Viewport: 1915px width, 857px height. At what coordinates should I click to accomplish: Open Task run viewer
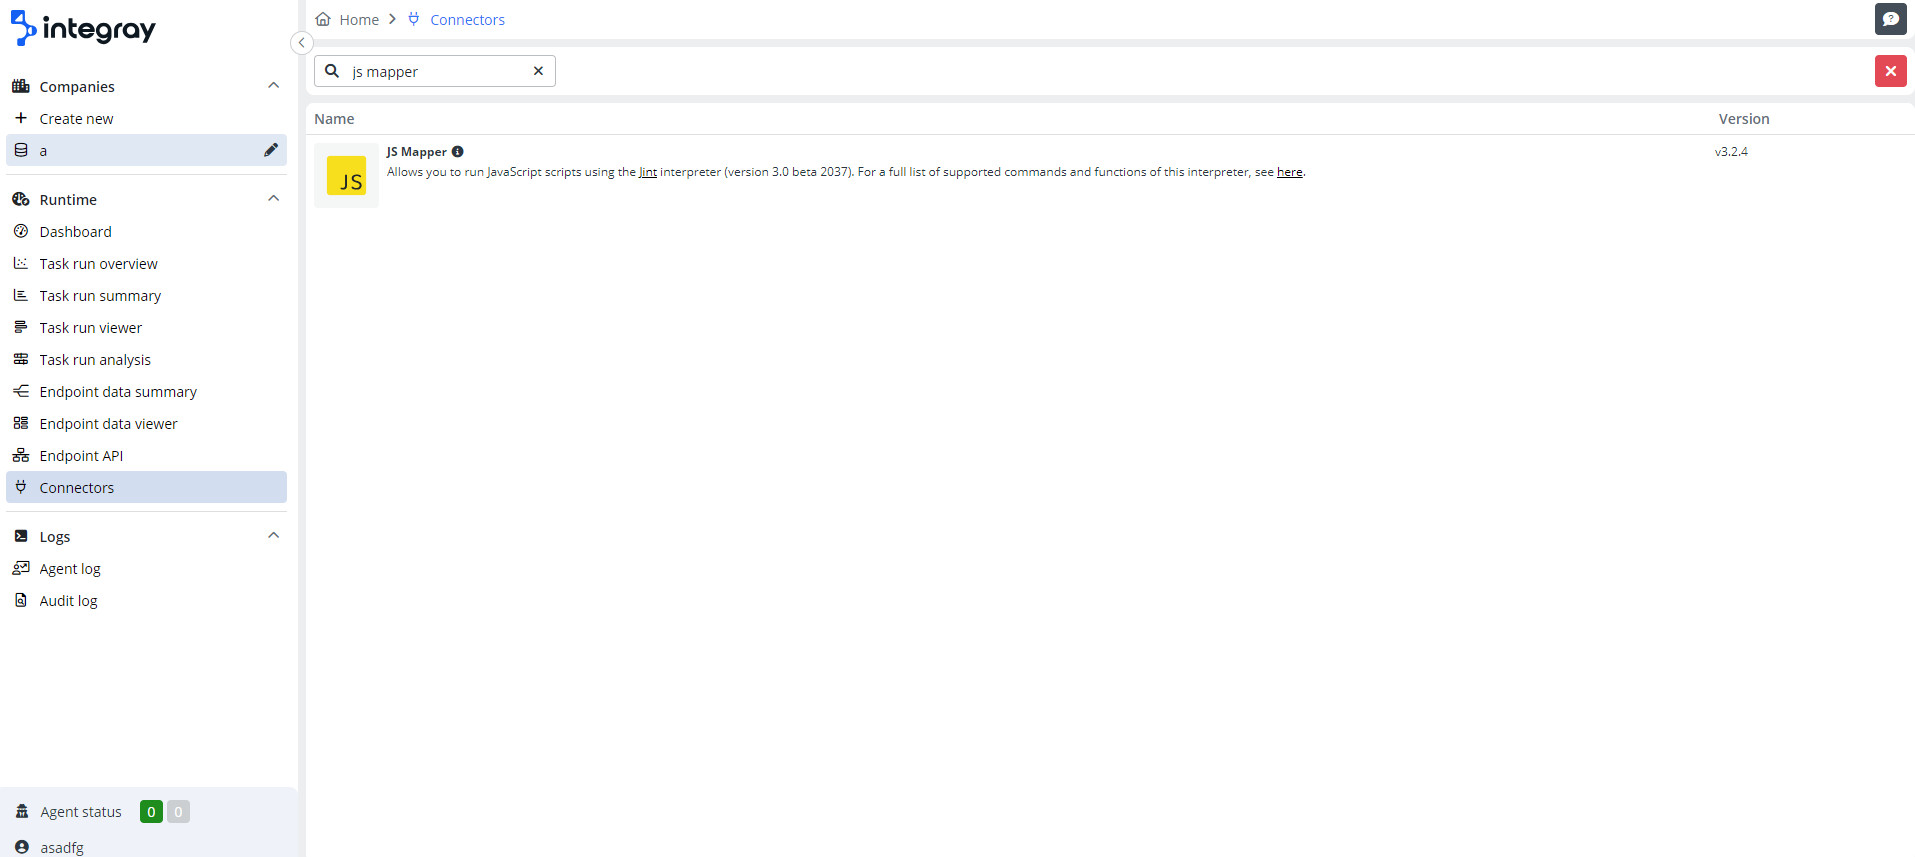point(90,328)
